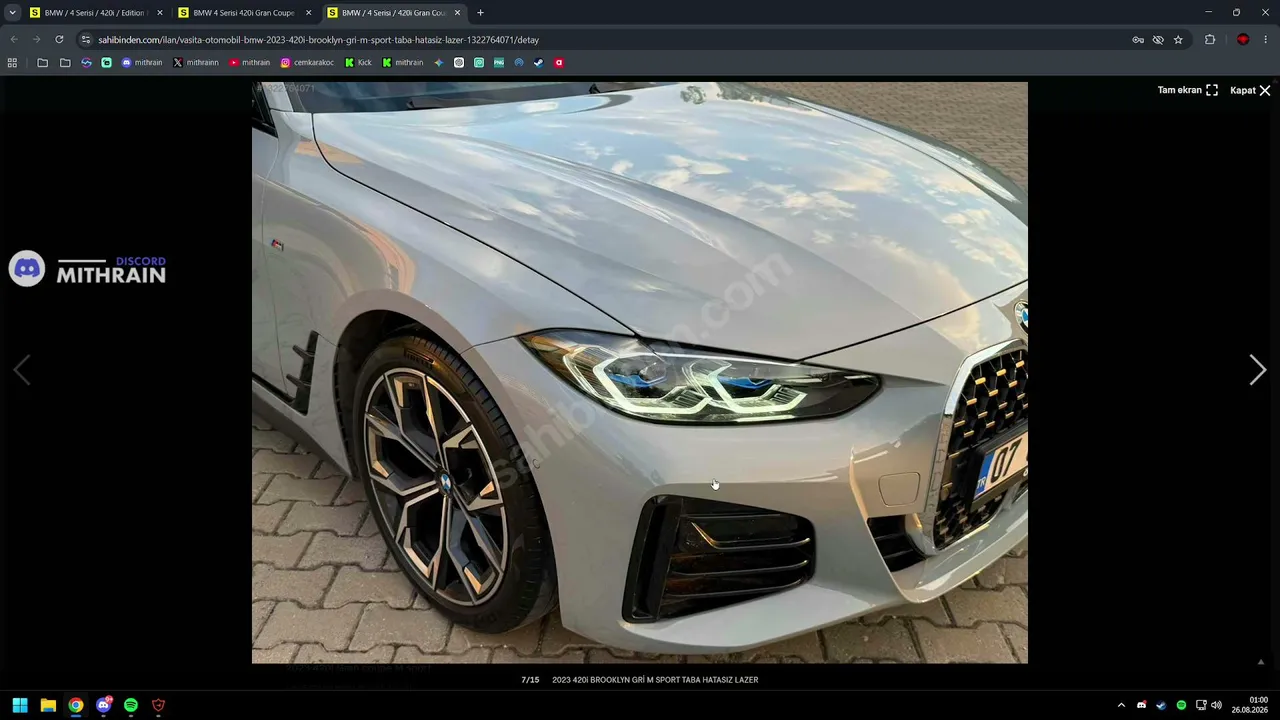Open the Steam bookmark icon
The height and width of the screenshot is (720, 1280).
[x=538, y=62]
